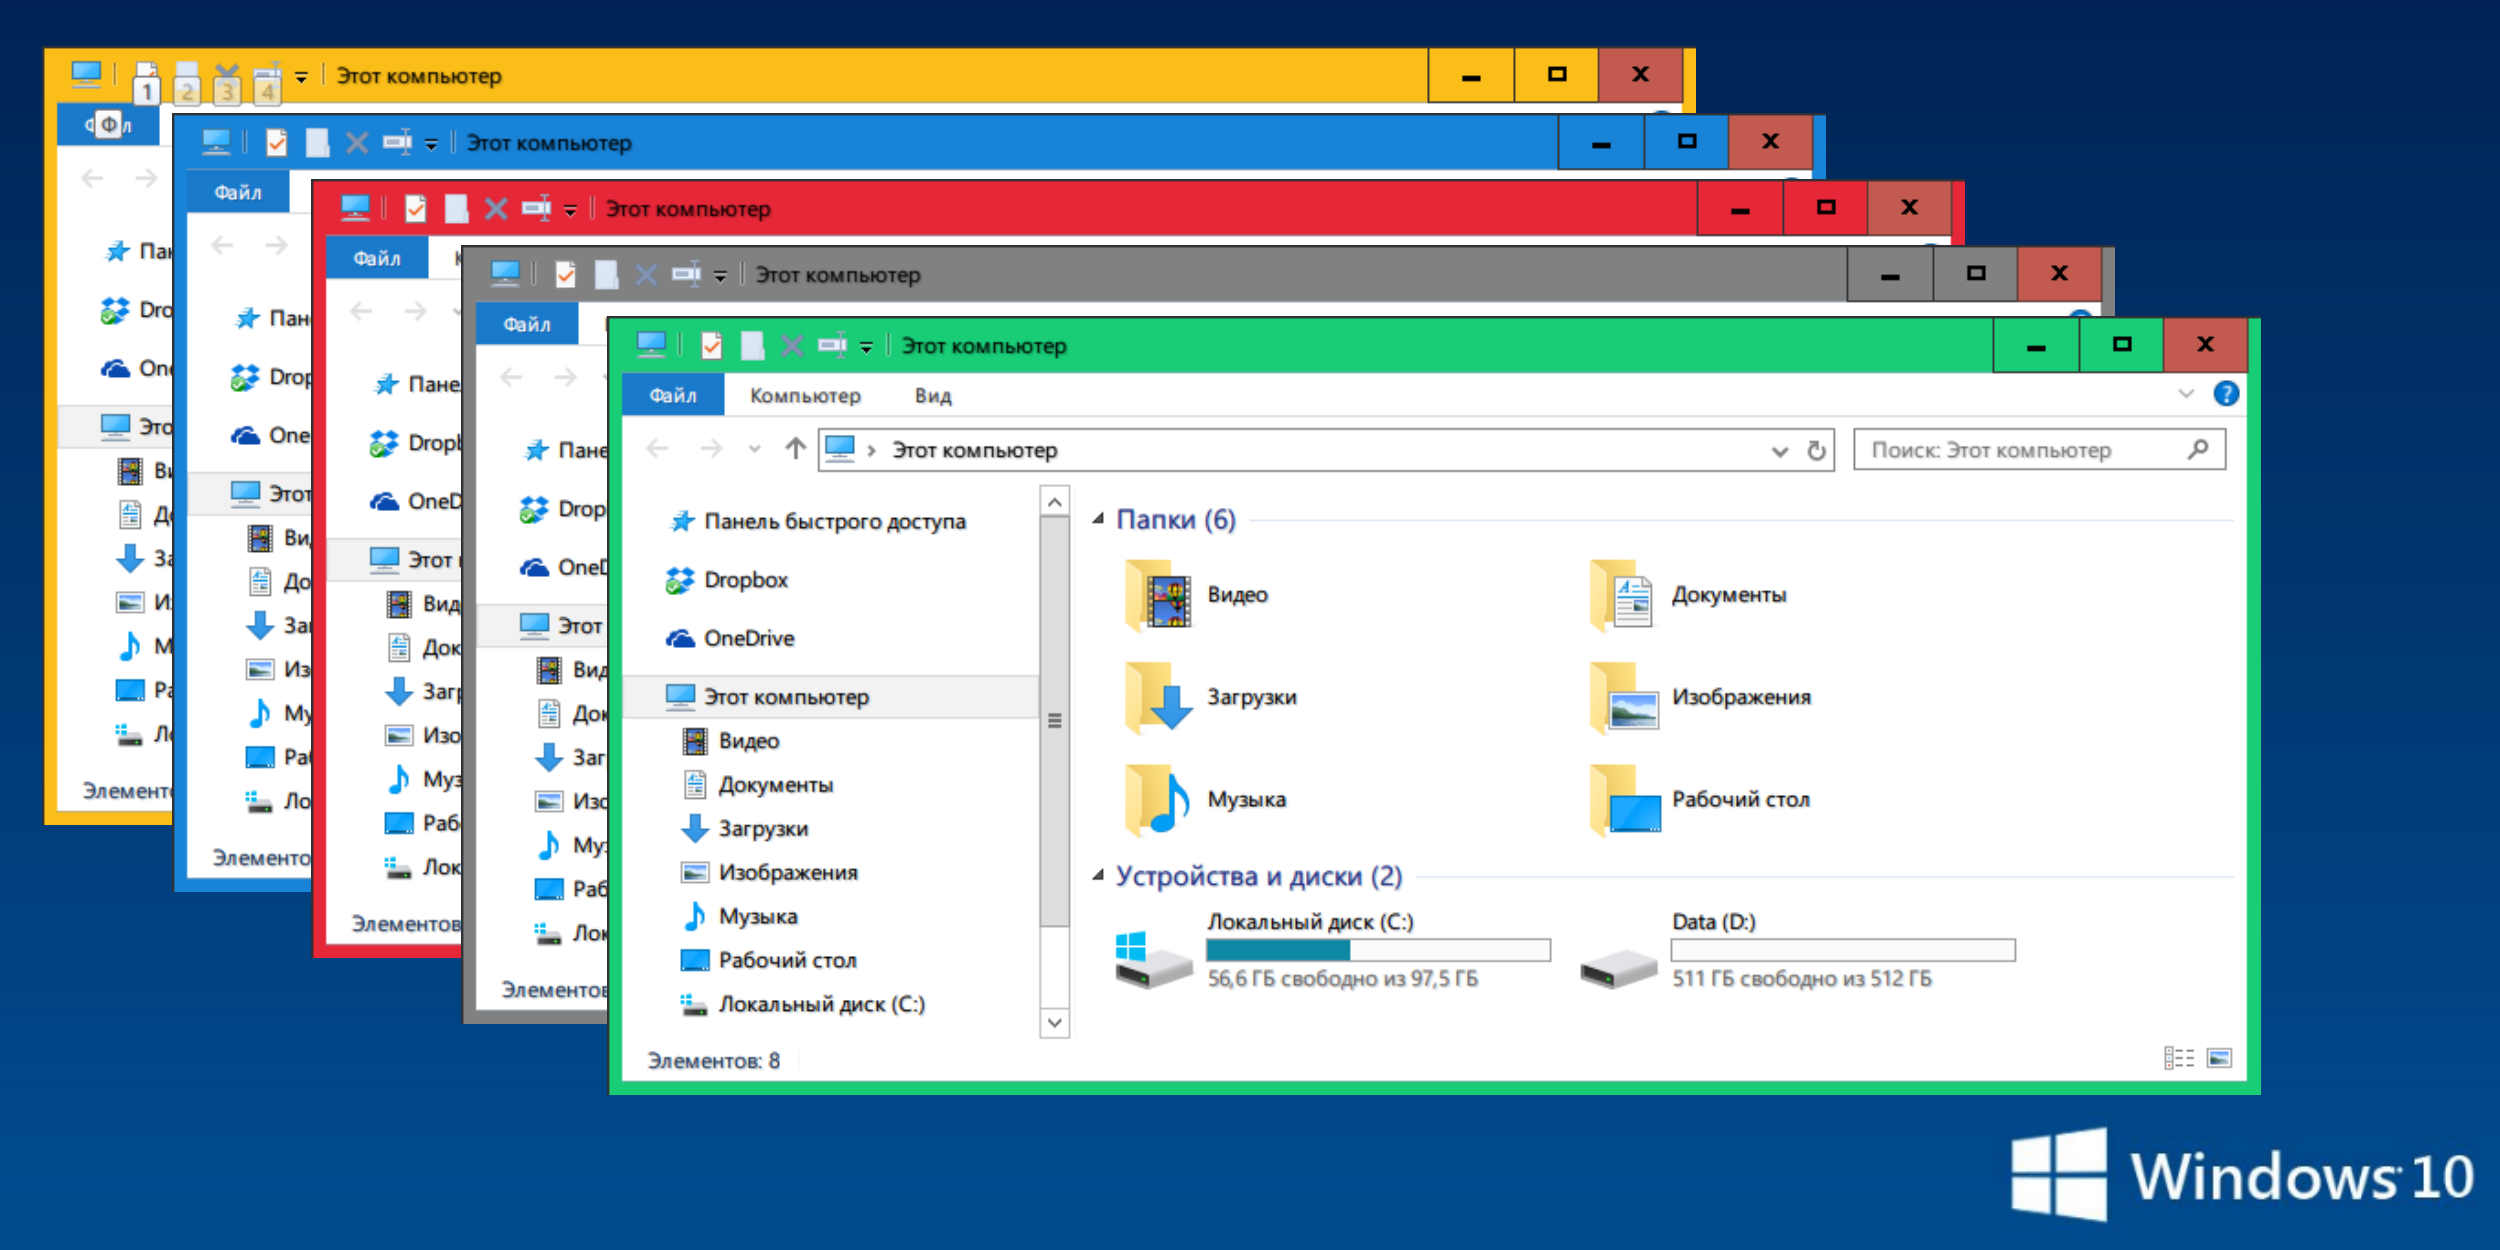The width and height of the screenshot is (2500, 1250).
Task: Open the Data (D:) drive
Action: 1618,965
